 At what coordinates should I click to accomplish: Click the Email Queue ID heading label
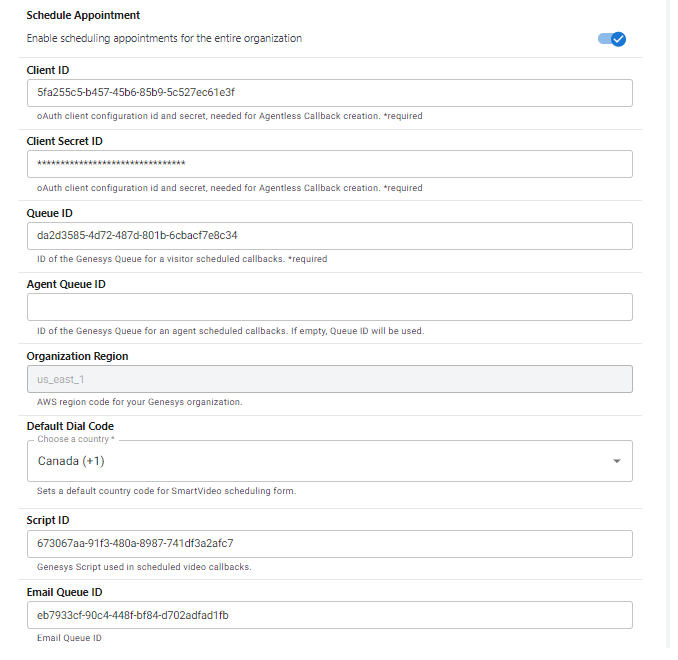pos(64,592)
